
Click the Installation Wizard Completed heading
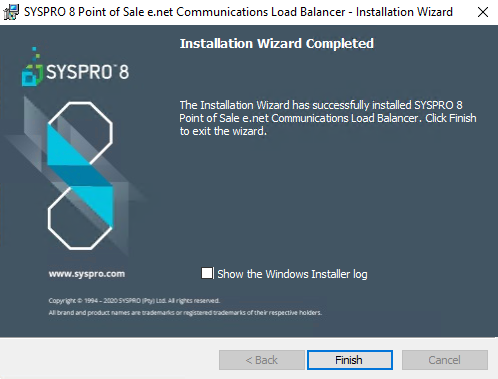point(277,44)
